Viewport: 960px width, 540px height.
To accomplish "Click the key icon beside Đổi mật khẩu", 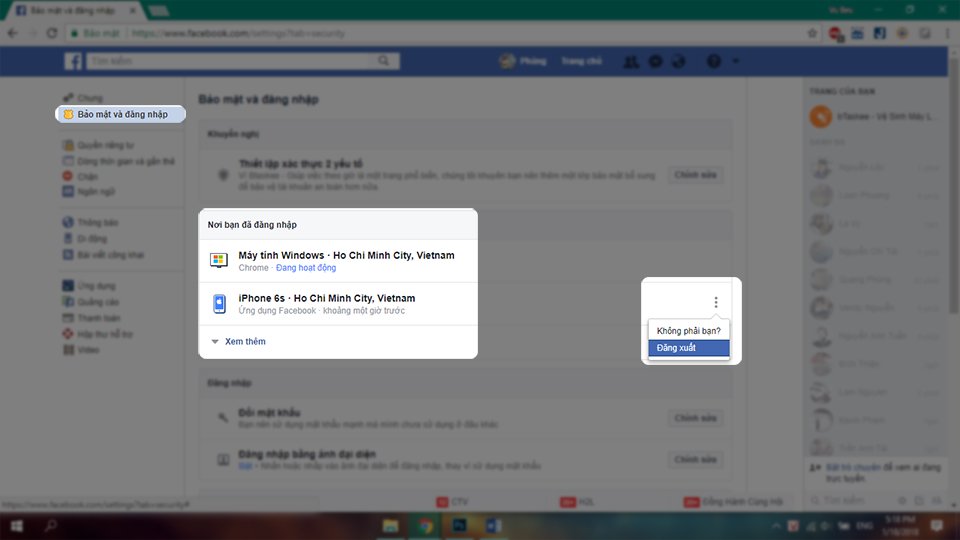I will point(223,418).
